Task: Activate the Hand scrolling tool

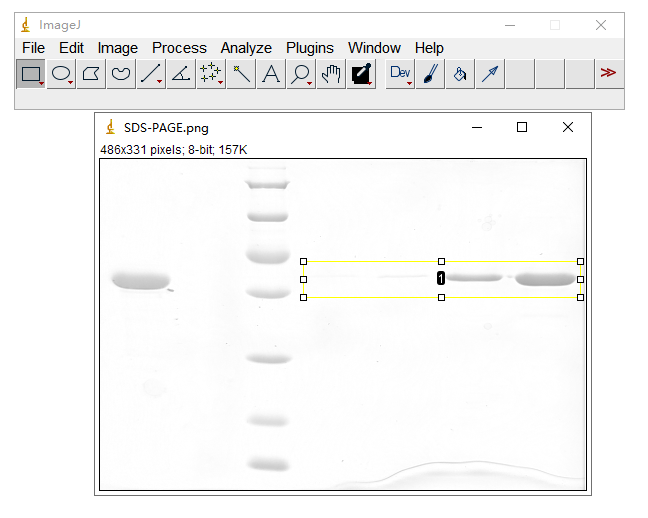Action: point(331,73)
